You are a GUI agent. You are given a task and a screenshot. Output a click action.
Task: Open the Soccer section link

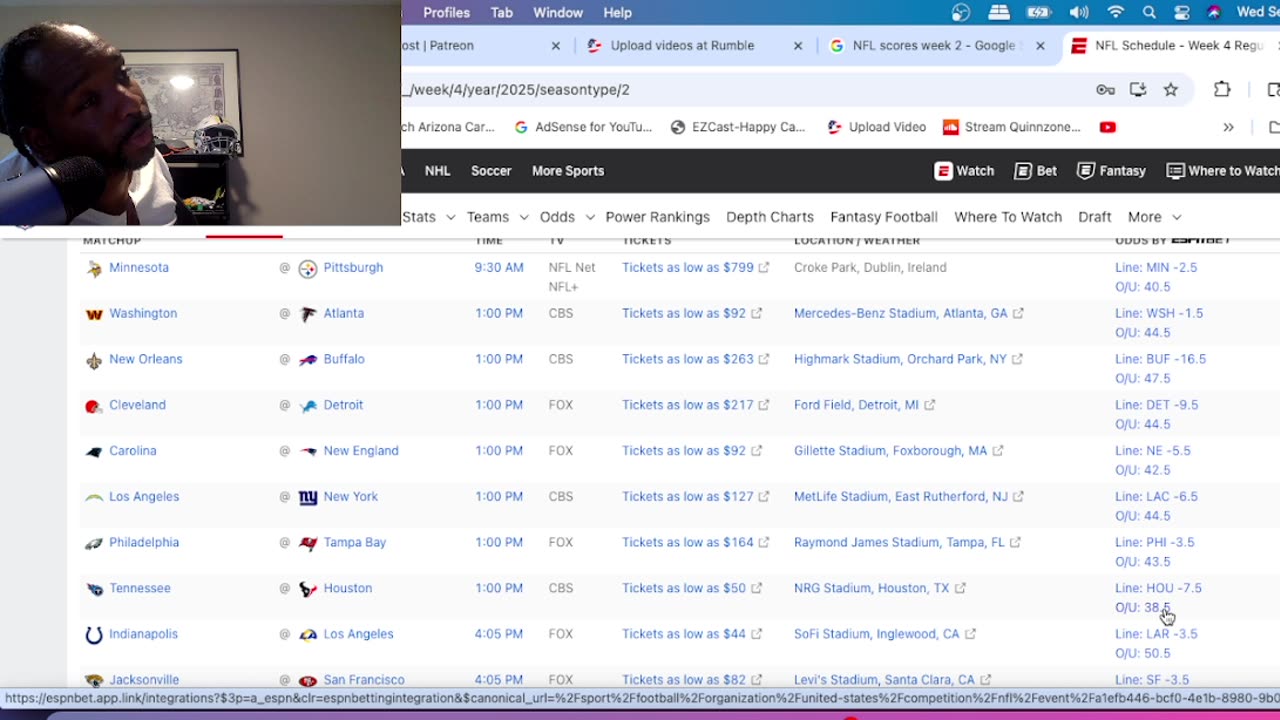tap(491, 171)
